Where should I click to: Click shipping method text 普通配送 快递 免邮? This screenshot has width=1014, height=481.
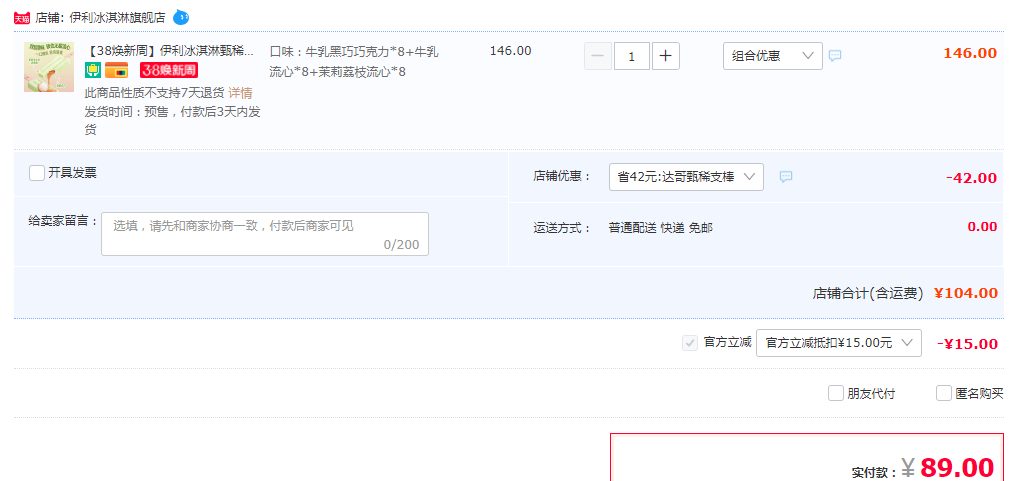pyautogui.click(x=660, y=228)
